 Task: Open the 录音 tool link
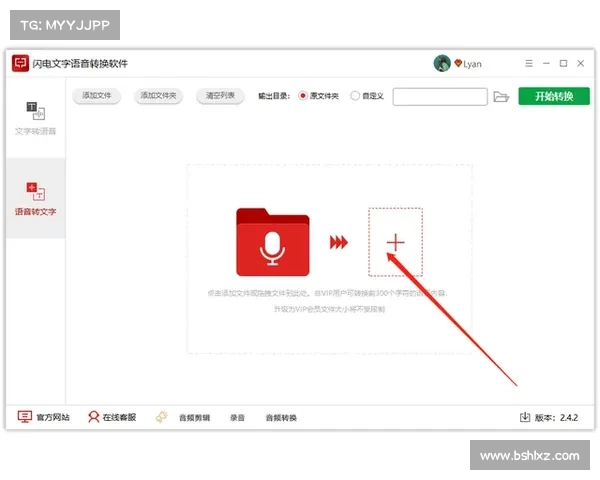237,418
